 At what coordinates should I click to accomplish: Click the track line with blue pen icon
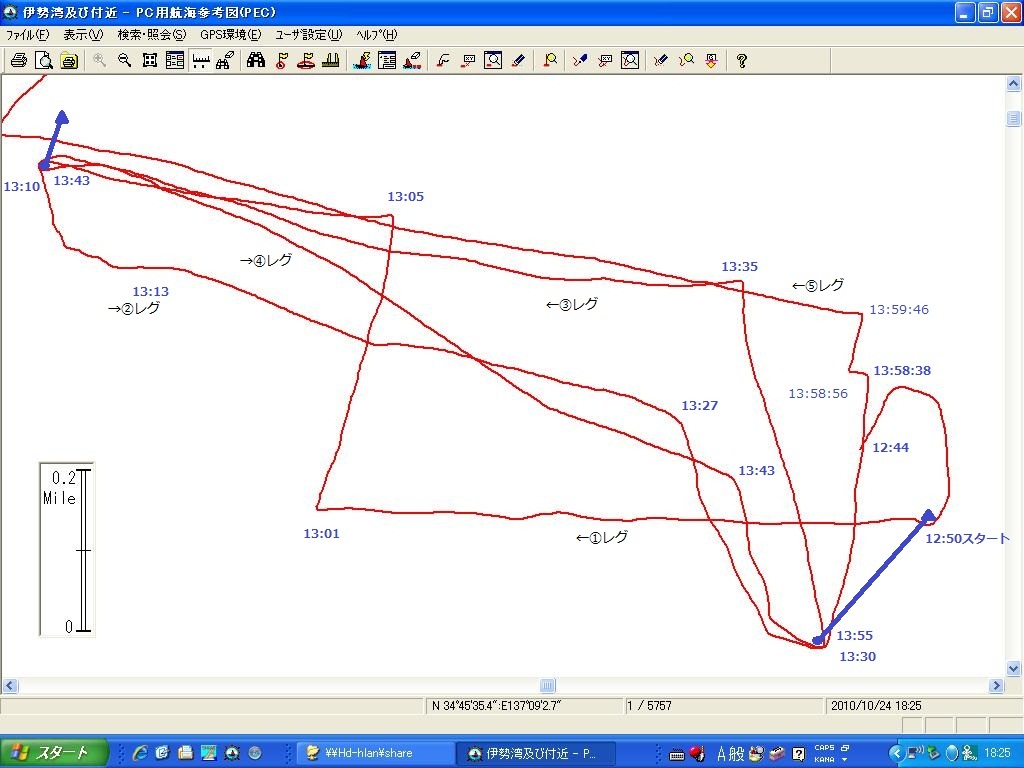tap(580, 61)
